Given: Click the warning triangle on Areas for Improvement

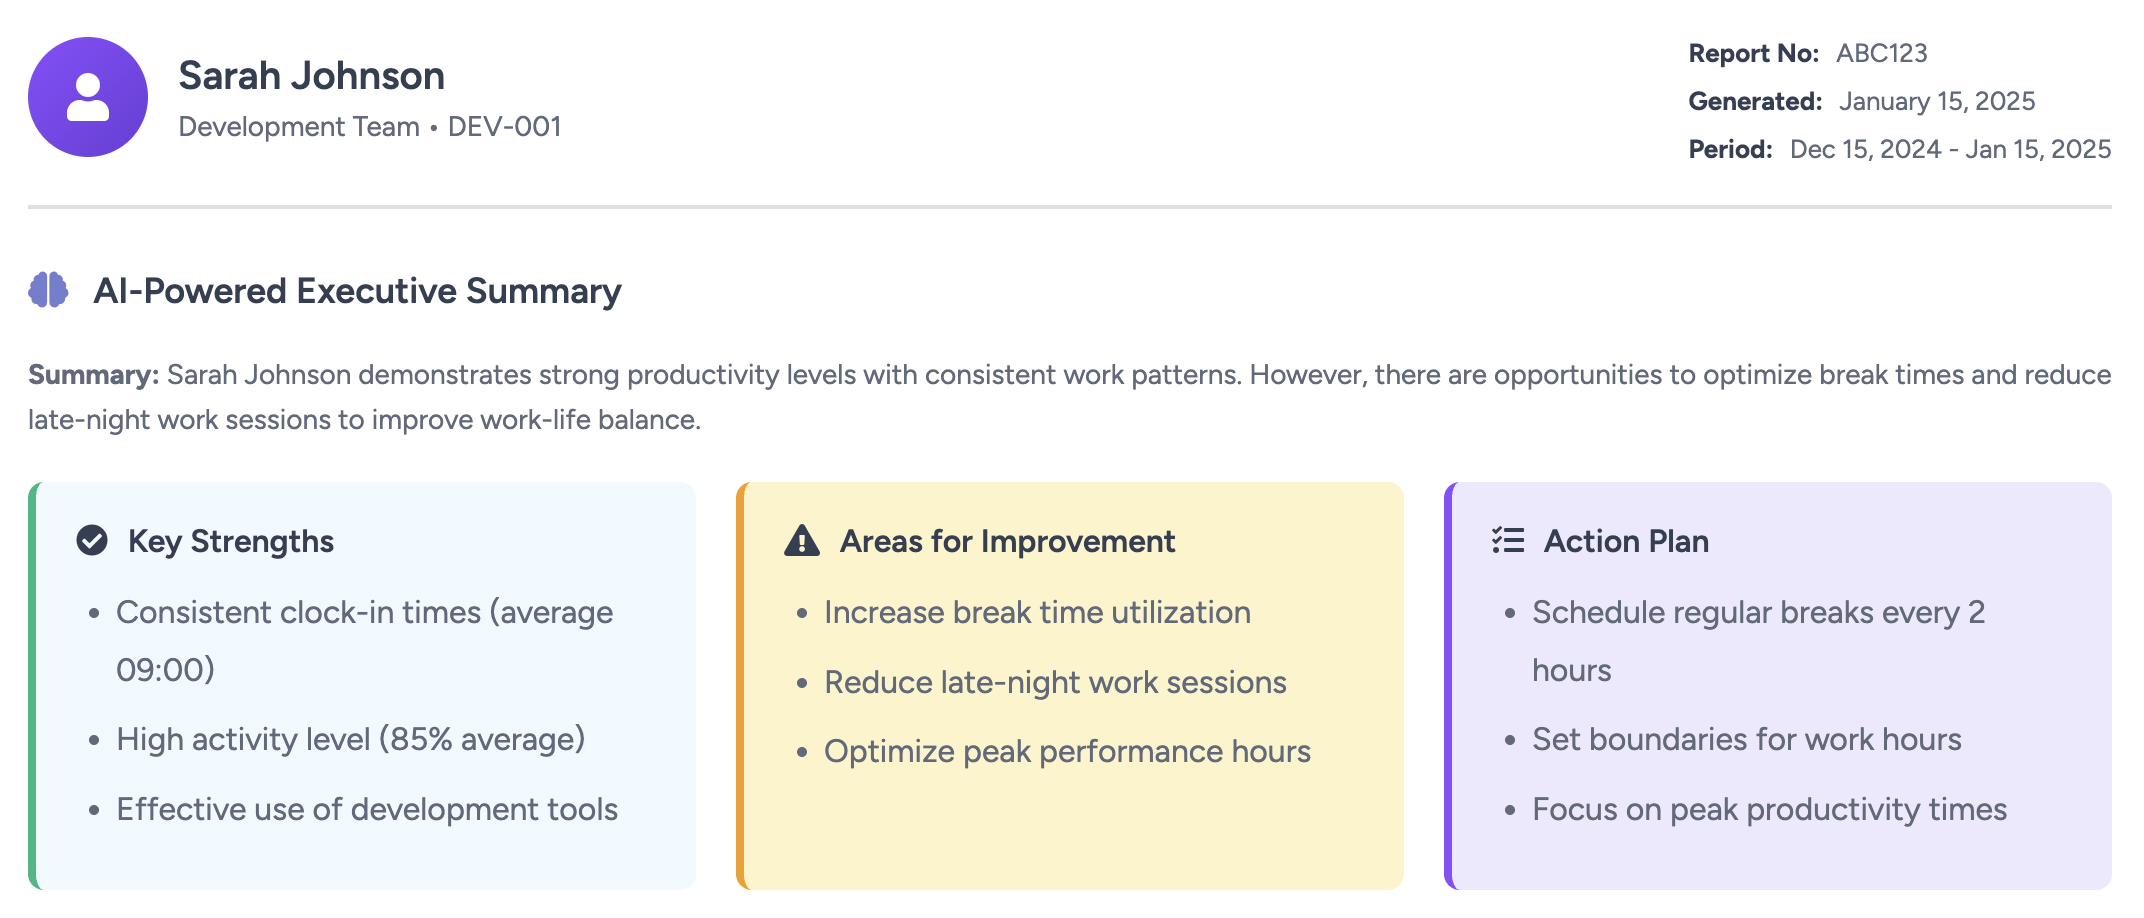Looking at the screenshot, I should point(799,540).
